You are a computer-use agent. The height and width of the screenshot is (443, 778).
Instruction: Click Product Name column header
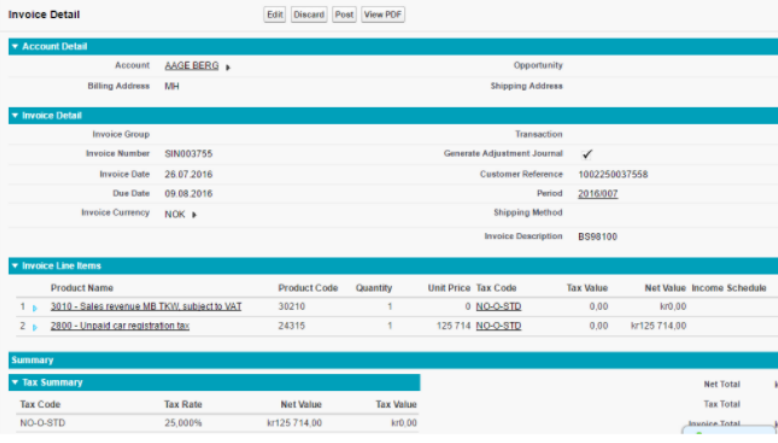pyautogui.click(x=82, y=288)
